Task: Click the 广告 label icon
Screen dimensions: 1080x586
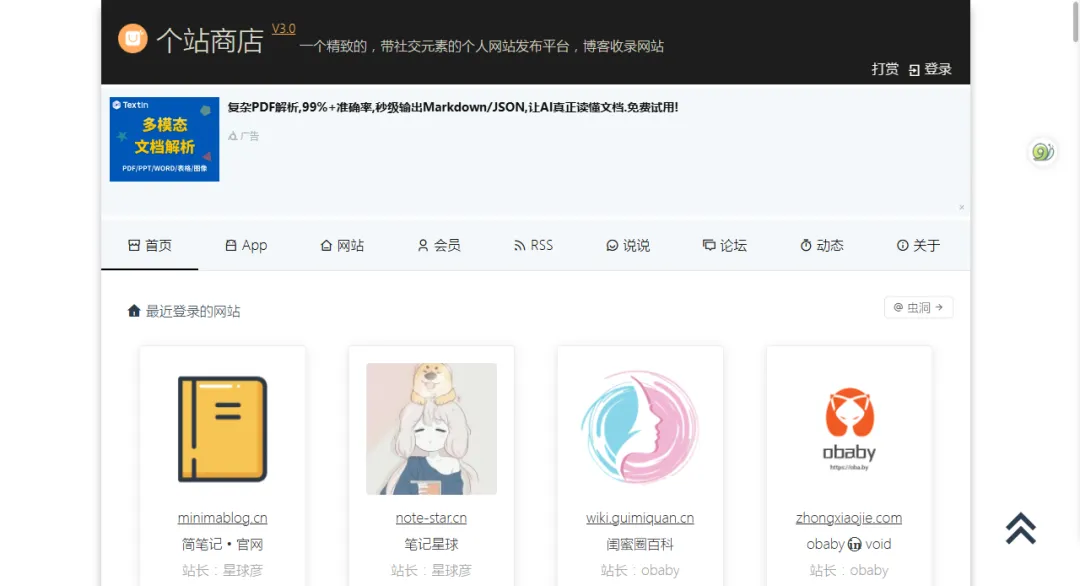Action: point(233,136)
